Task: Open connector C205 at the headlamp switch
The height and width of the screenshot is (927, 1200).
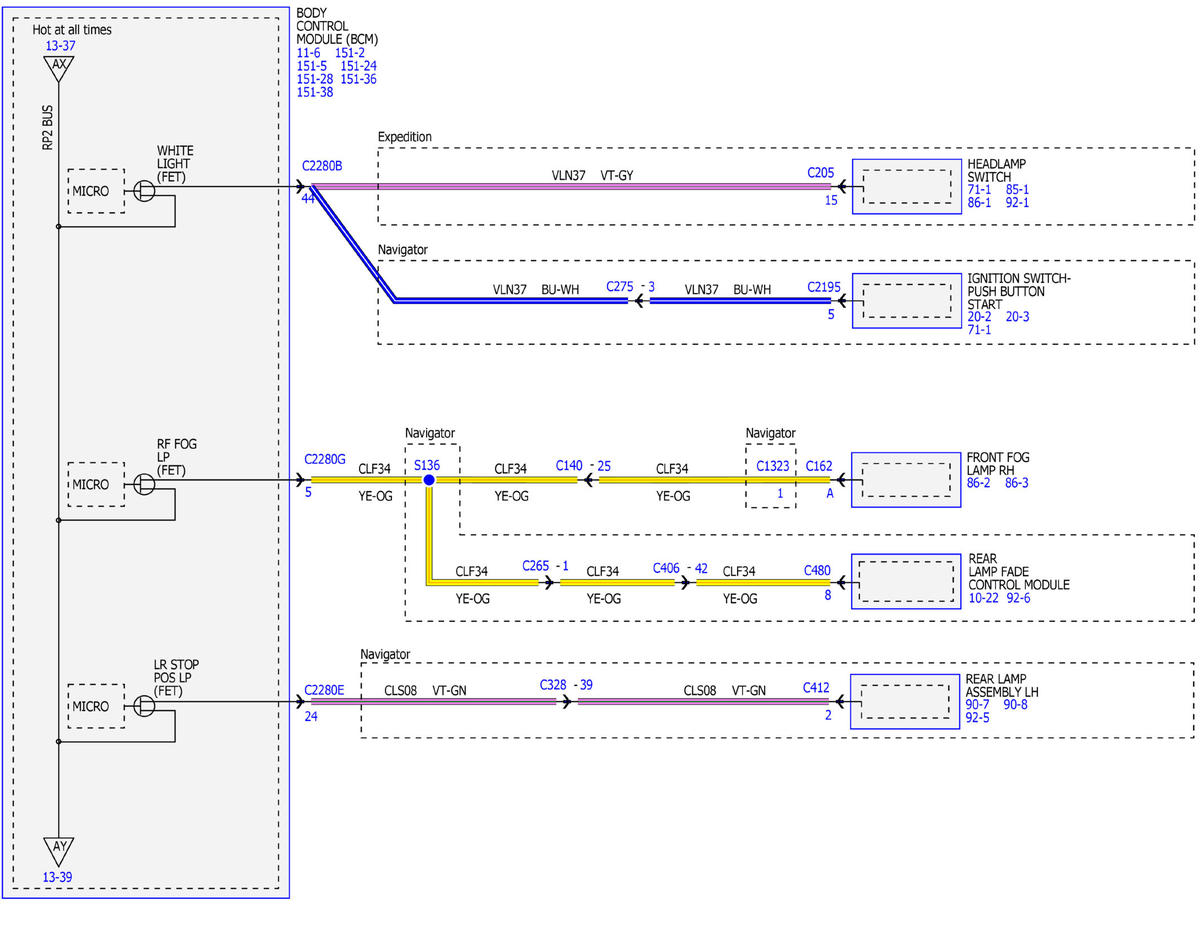Action: click(821, 172)
